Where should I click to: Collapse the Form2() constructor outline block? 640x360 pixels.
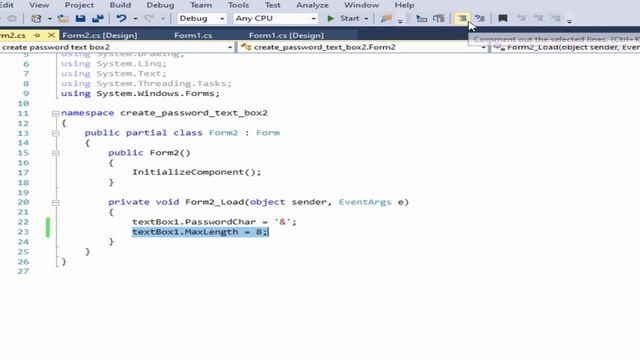(56, 153)
